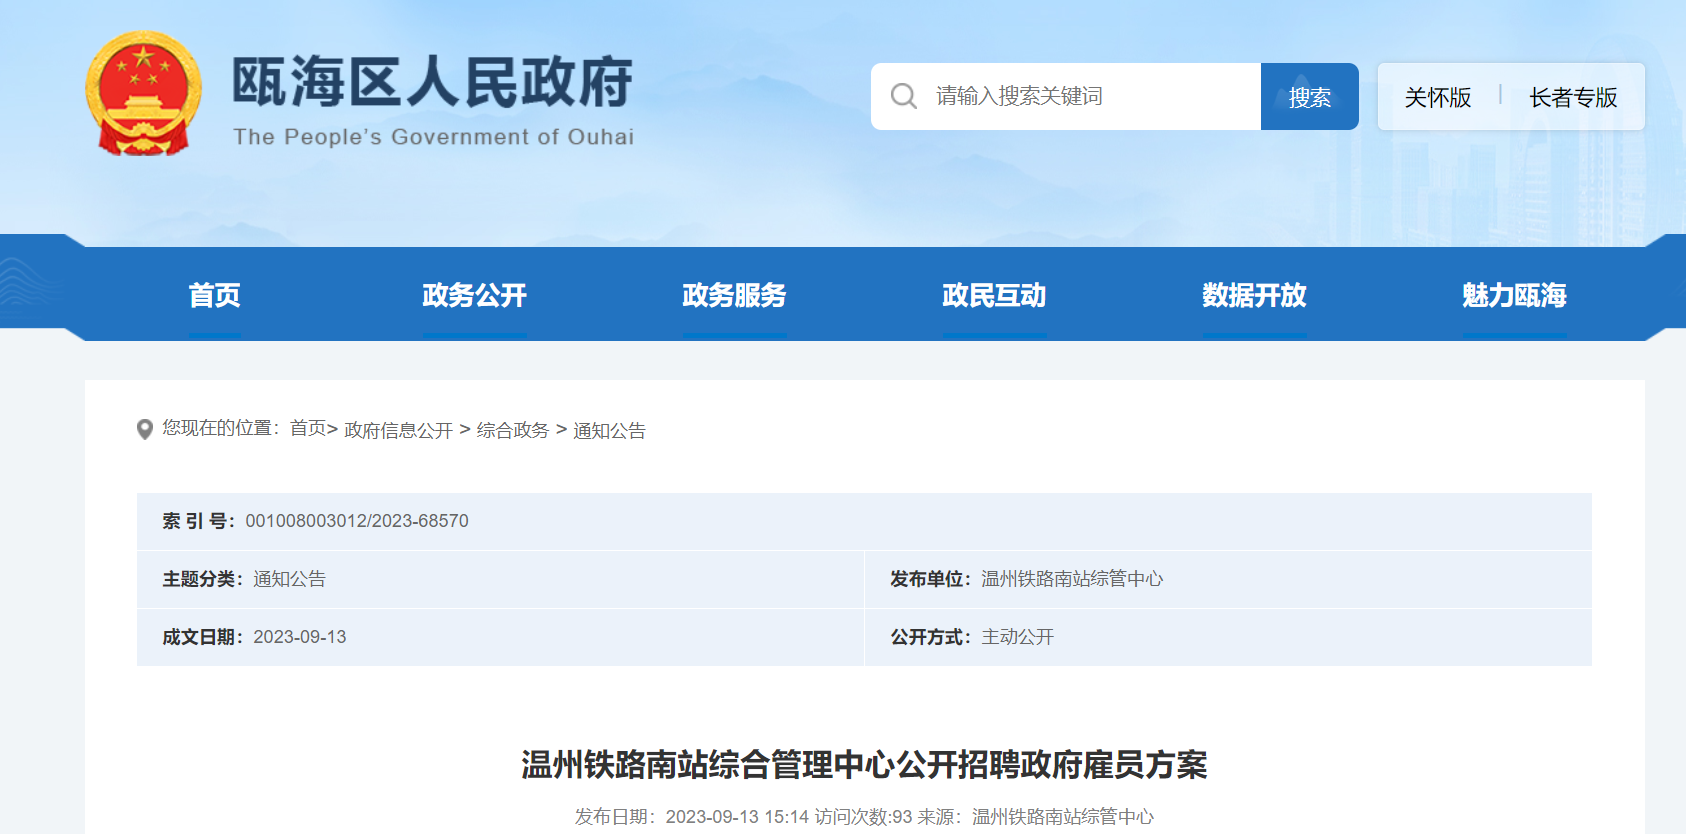Viewport: 1686px width, 834px height.
Task: Open the 政务公开 navigation menu
Action: pos(474,295)
